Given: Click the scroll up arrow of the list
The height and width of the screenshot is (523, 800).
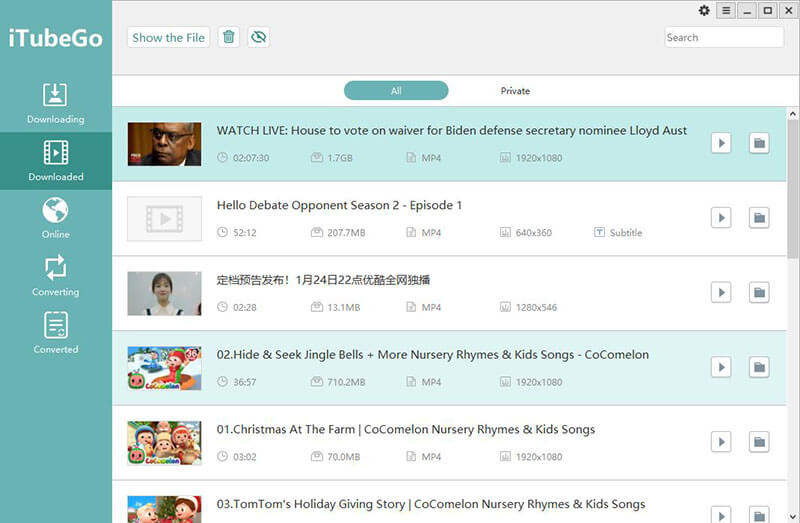Looking at the screenshot, I should click(792, 113).
